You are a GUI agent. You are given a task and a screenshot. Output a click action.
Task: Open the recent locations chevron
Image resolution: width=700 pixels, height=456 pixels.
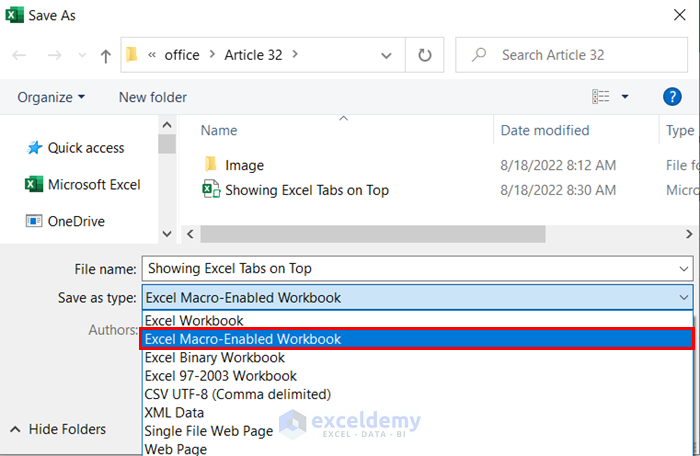tap(82, 55)
